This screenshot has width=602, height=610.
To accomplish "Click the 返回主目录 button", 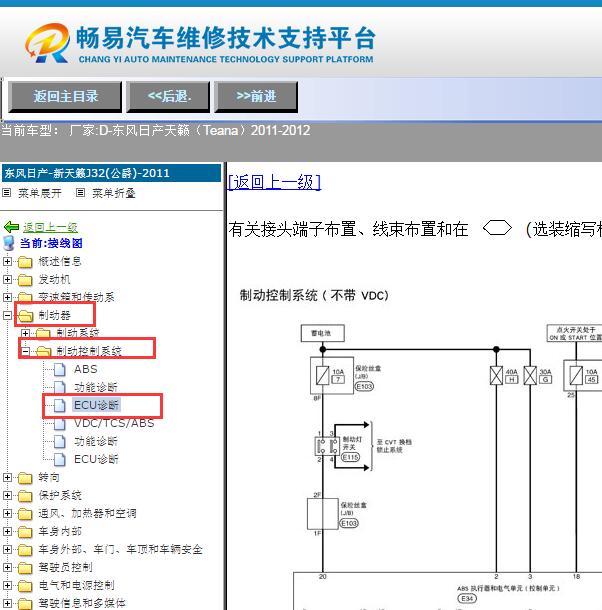I will click(65, 96).
